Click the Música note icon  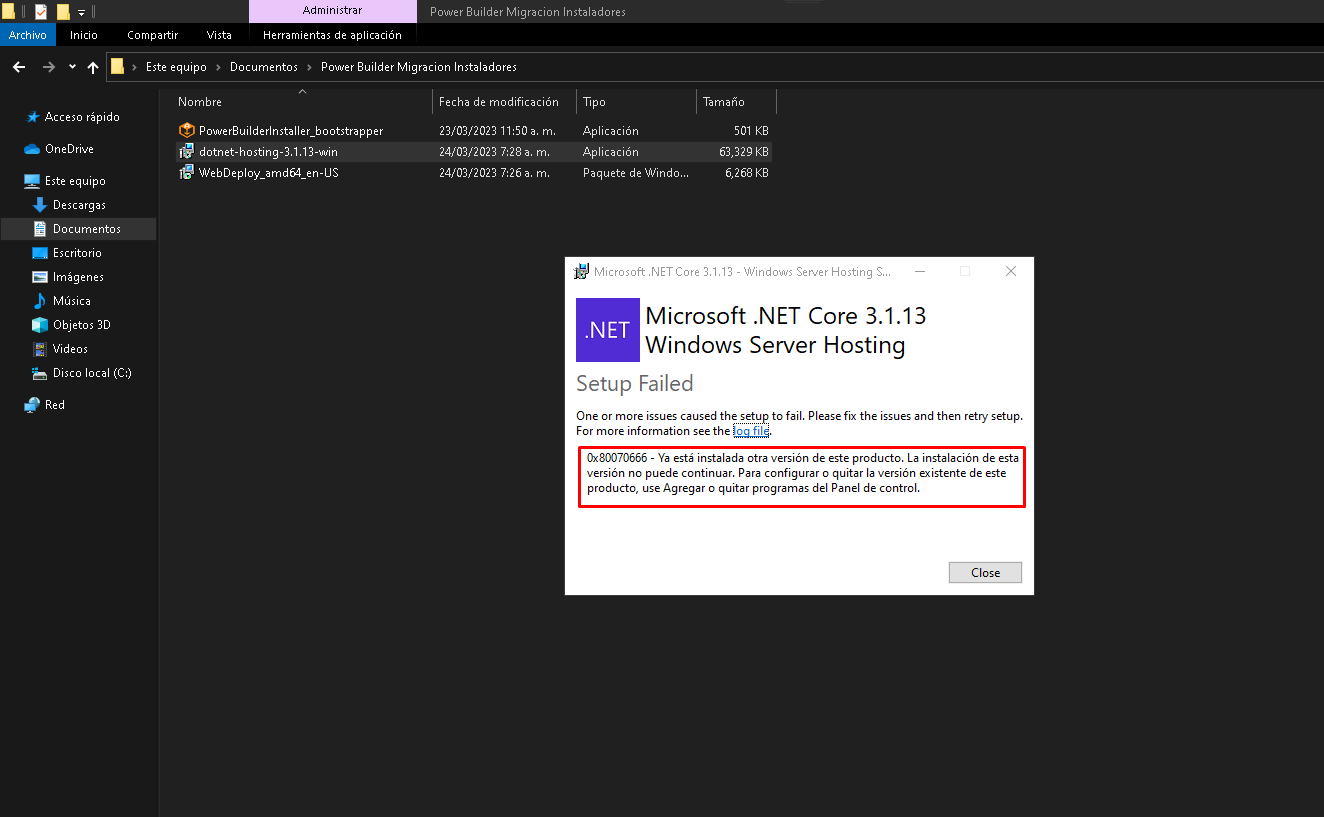pos(40,301)
